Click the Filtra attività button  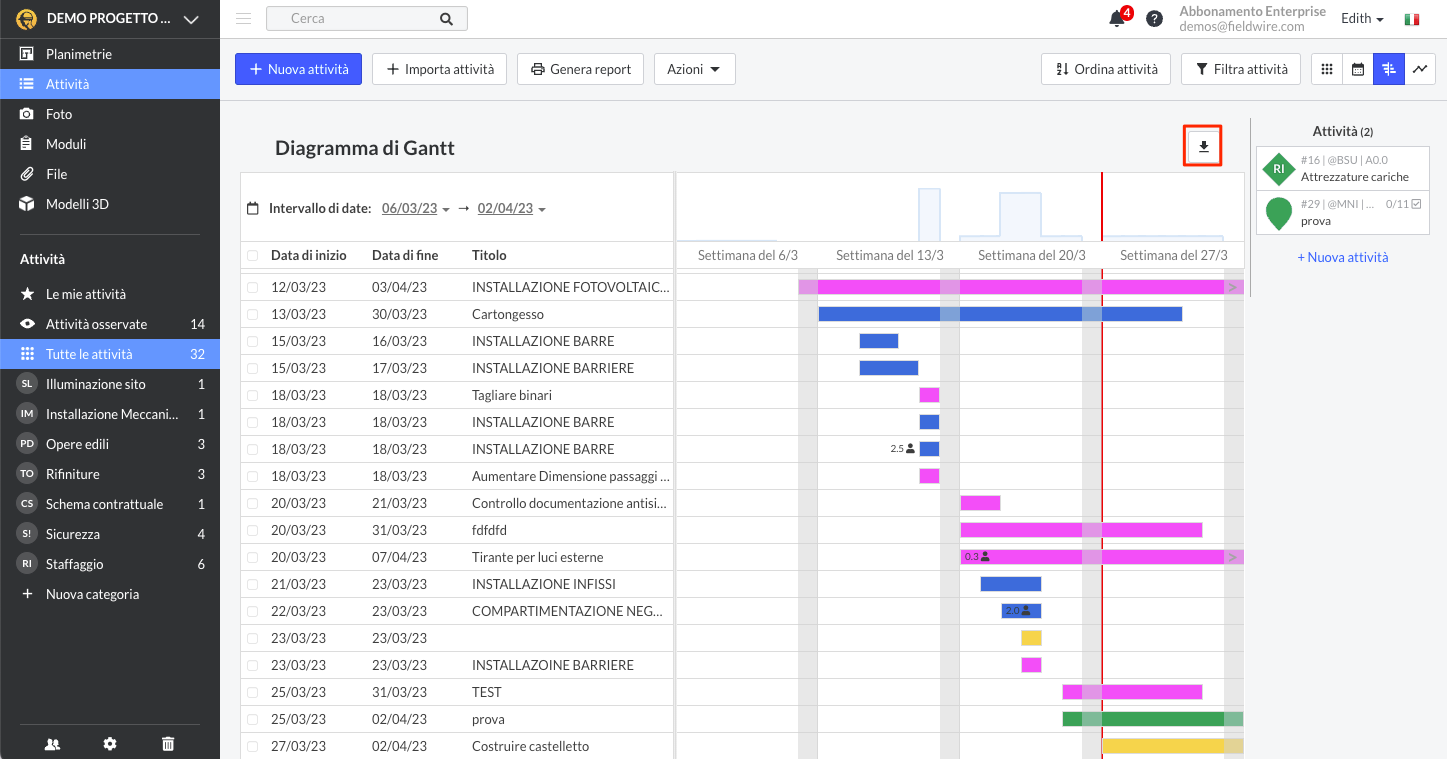[x=1240, y=69]
